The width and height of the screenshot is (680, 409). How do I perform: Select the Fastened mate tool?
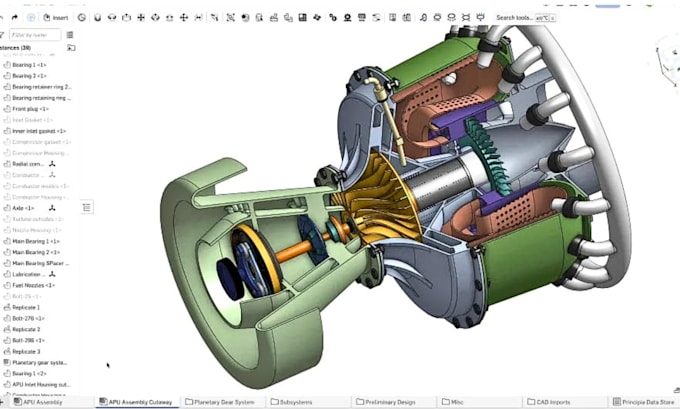click(x=98, y=17)
